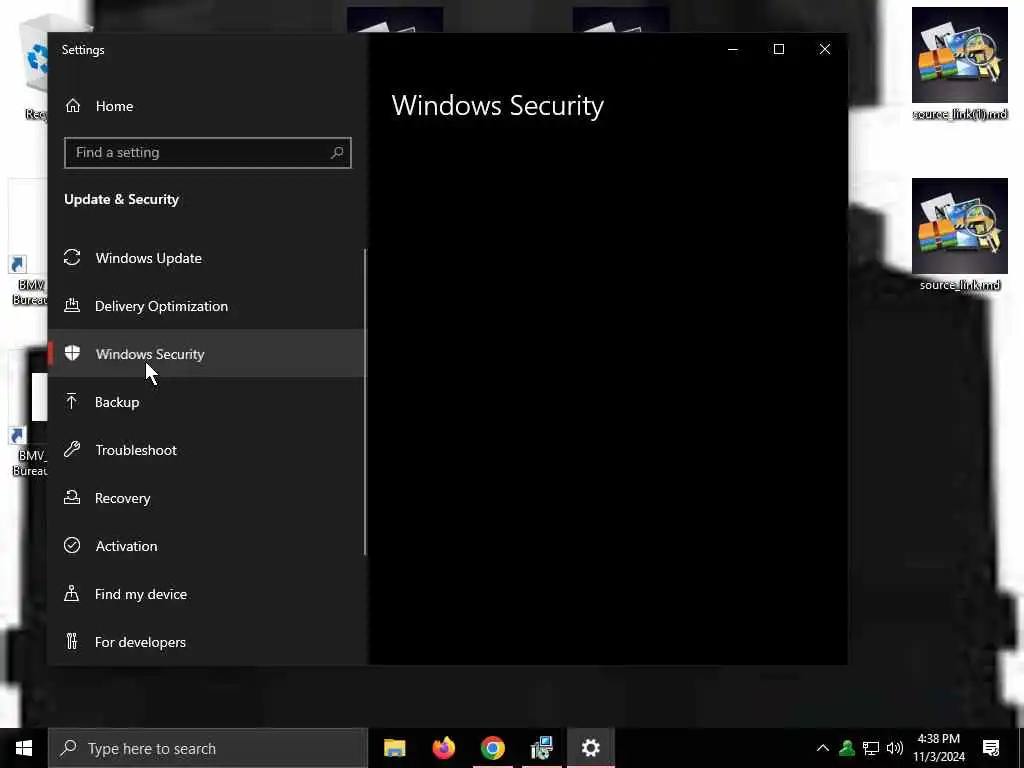Image resolution: width=1024 pixels, height=768 pixels.
Task: Focus the Find a setting search box
Action: click(208, 153)
